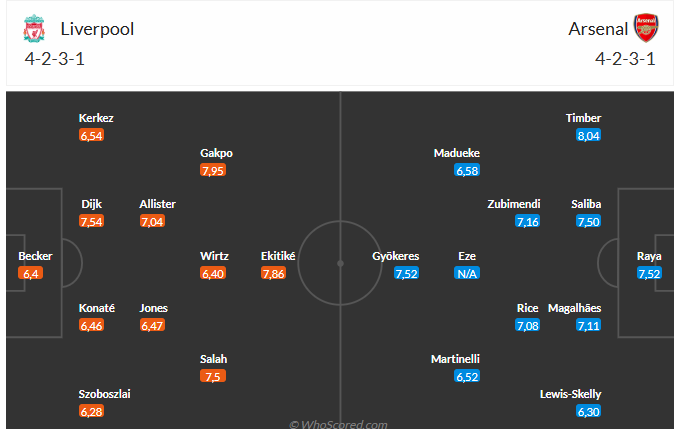Click Gakpo's 7,95 rating badge
Screen dimensions: 675x429
pyautogui.click(x=213, y=171)
